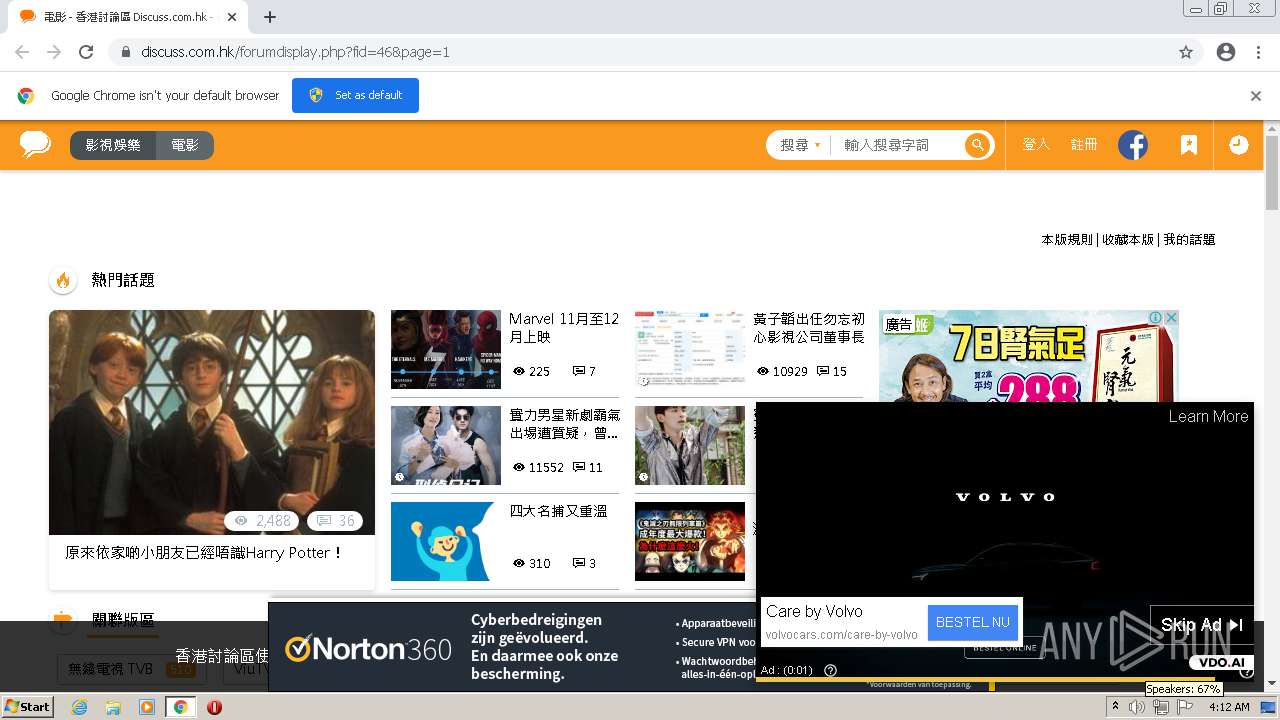1280x720 pixels.
Task: Click the Marvel topic thumbnail
Action: pyautogui.click(x=446, y=349)
